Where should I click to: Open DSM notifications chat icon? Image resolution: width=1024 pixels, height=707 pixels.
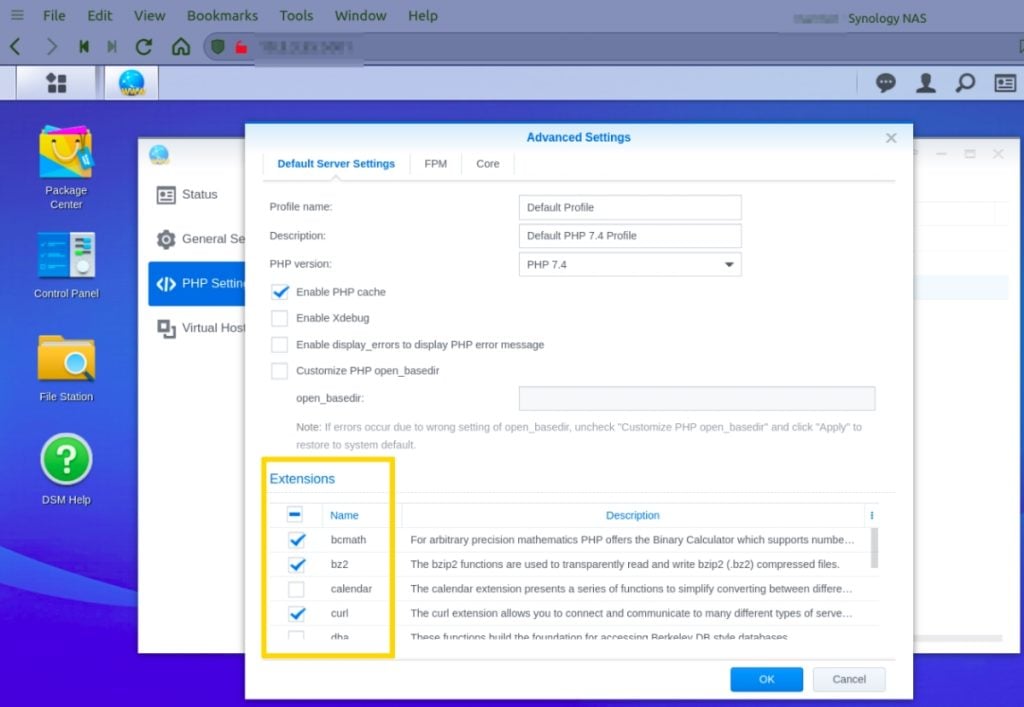click(886, 83)
